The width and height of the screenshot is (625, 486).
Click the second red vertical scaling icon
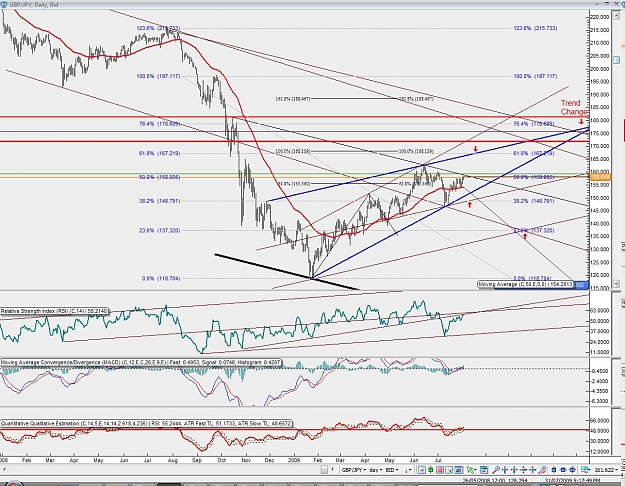(533, 470)
